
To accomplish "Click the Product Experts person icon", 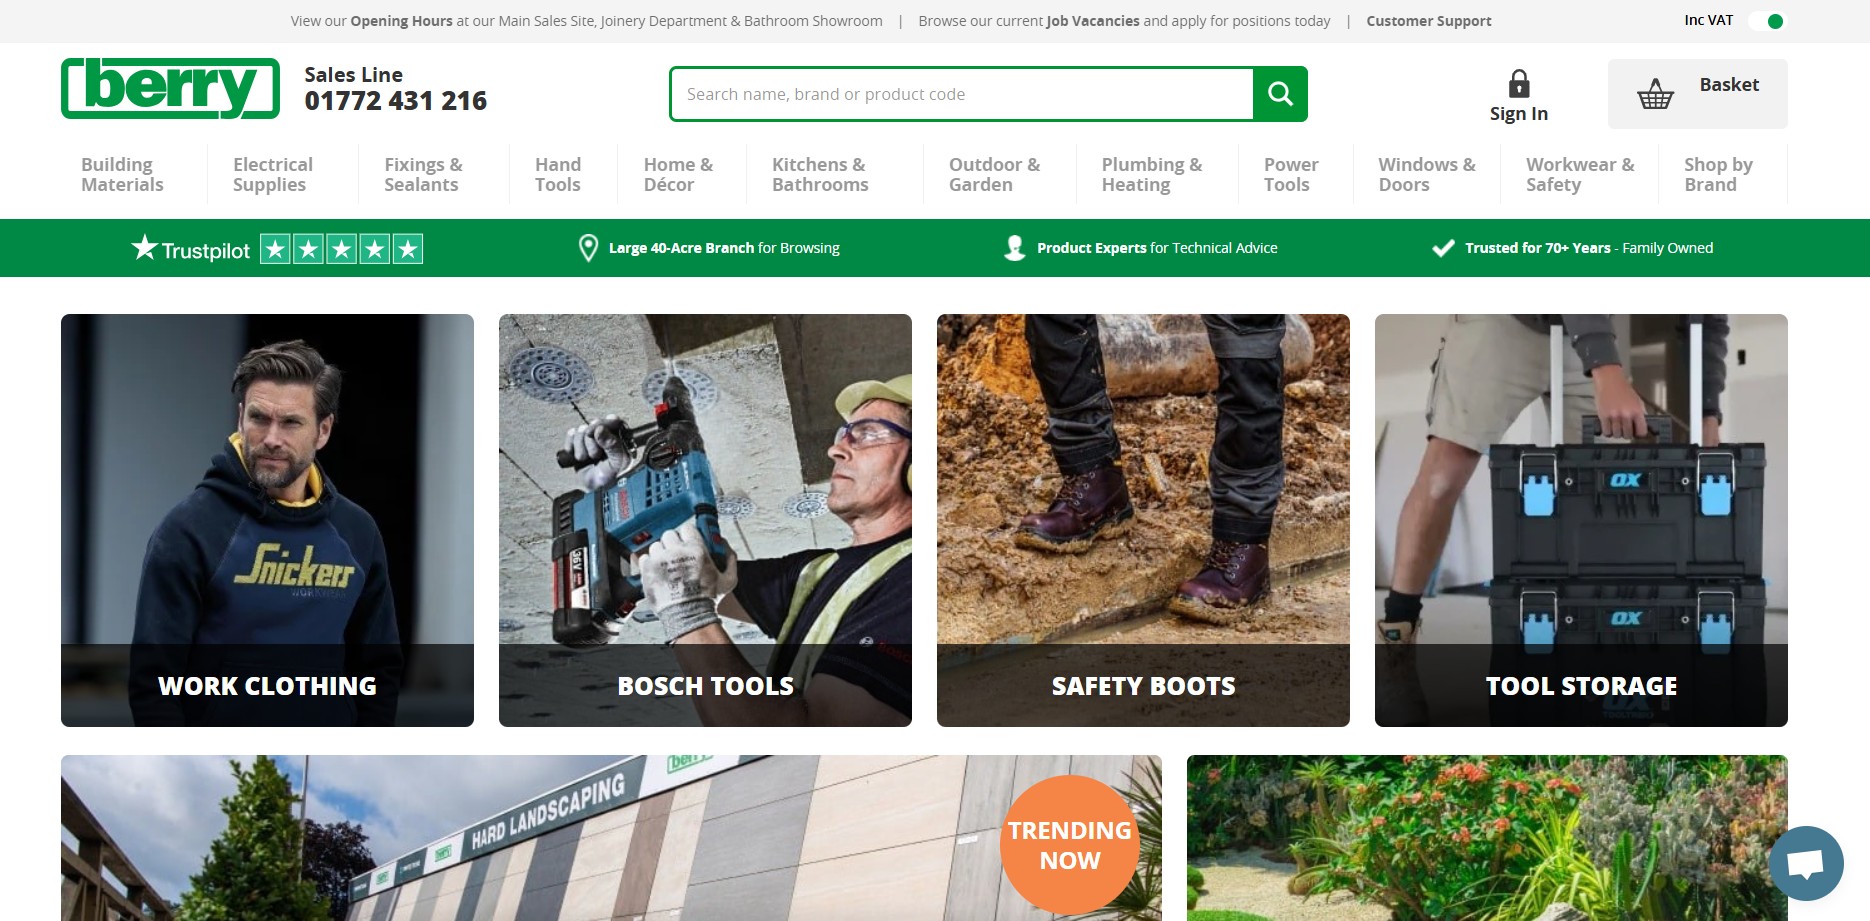I will (1014, 248).
